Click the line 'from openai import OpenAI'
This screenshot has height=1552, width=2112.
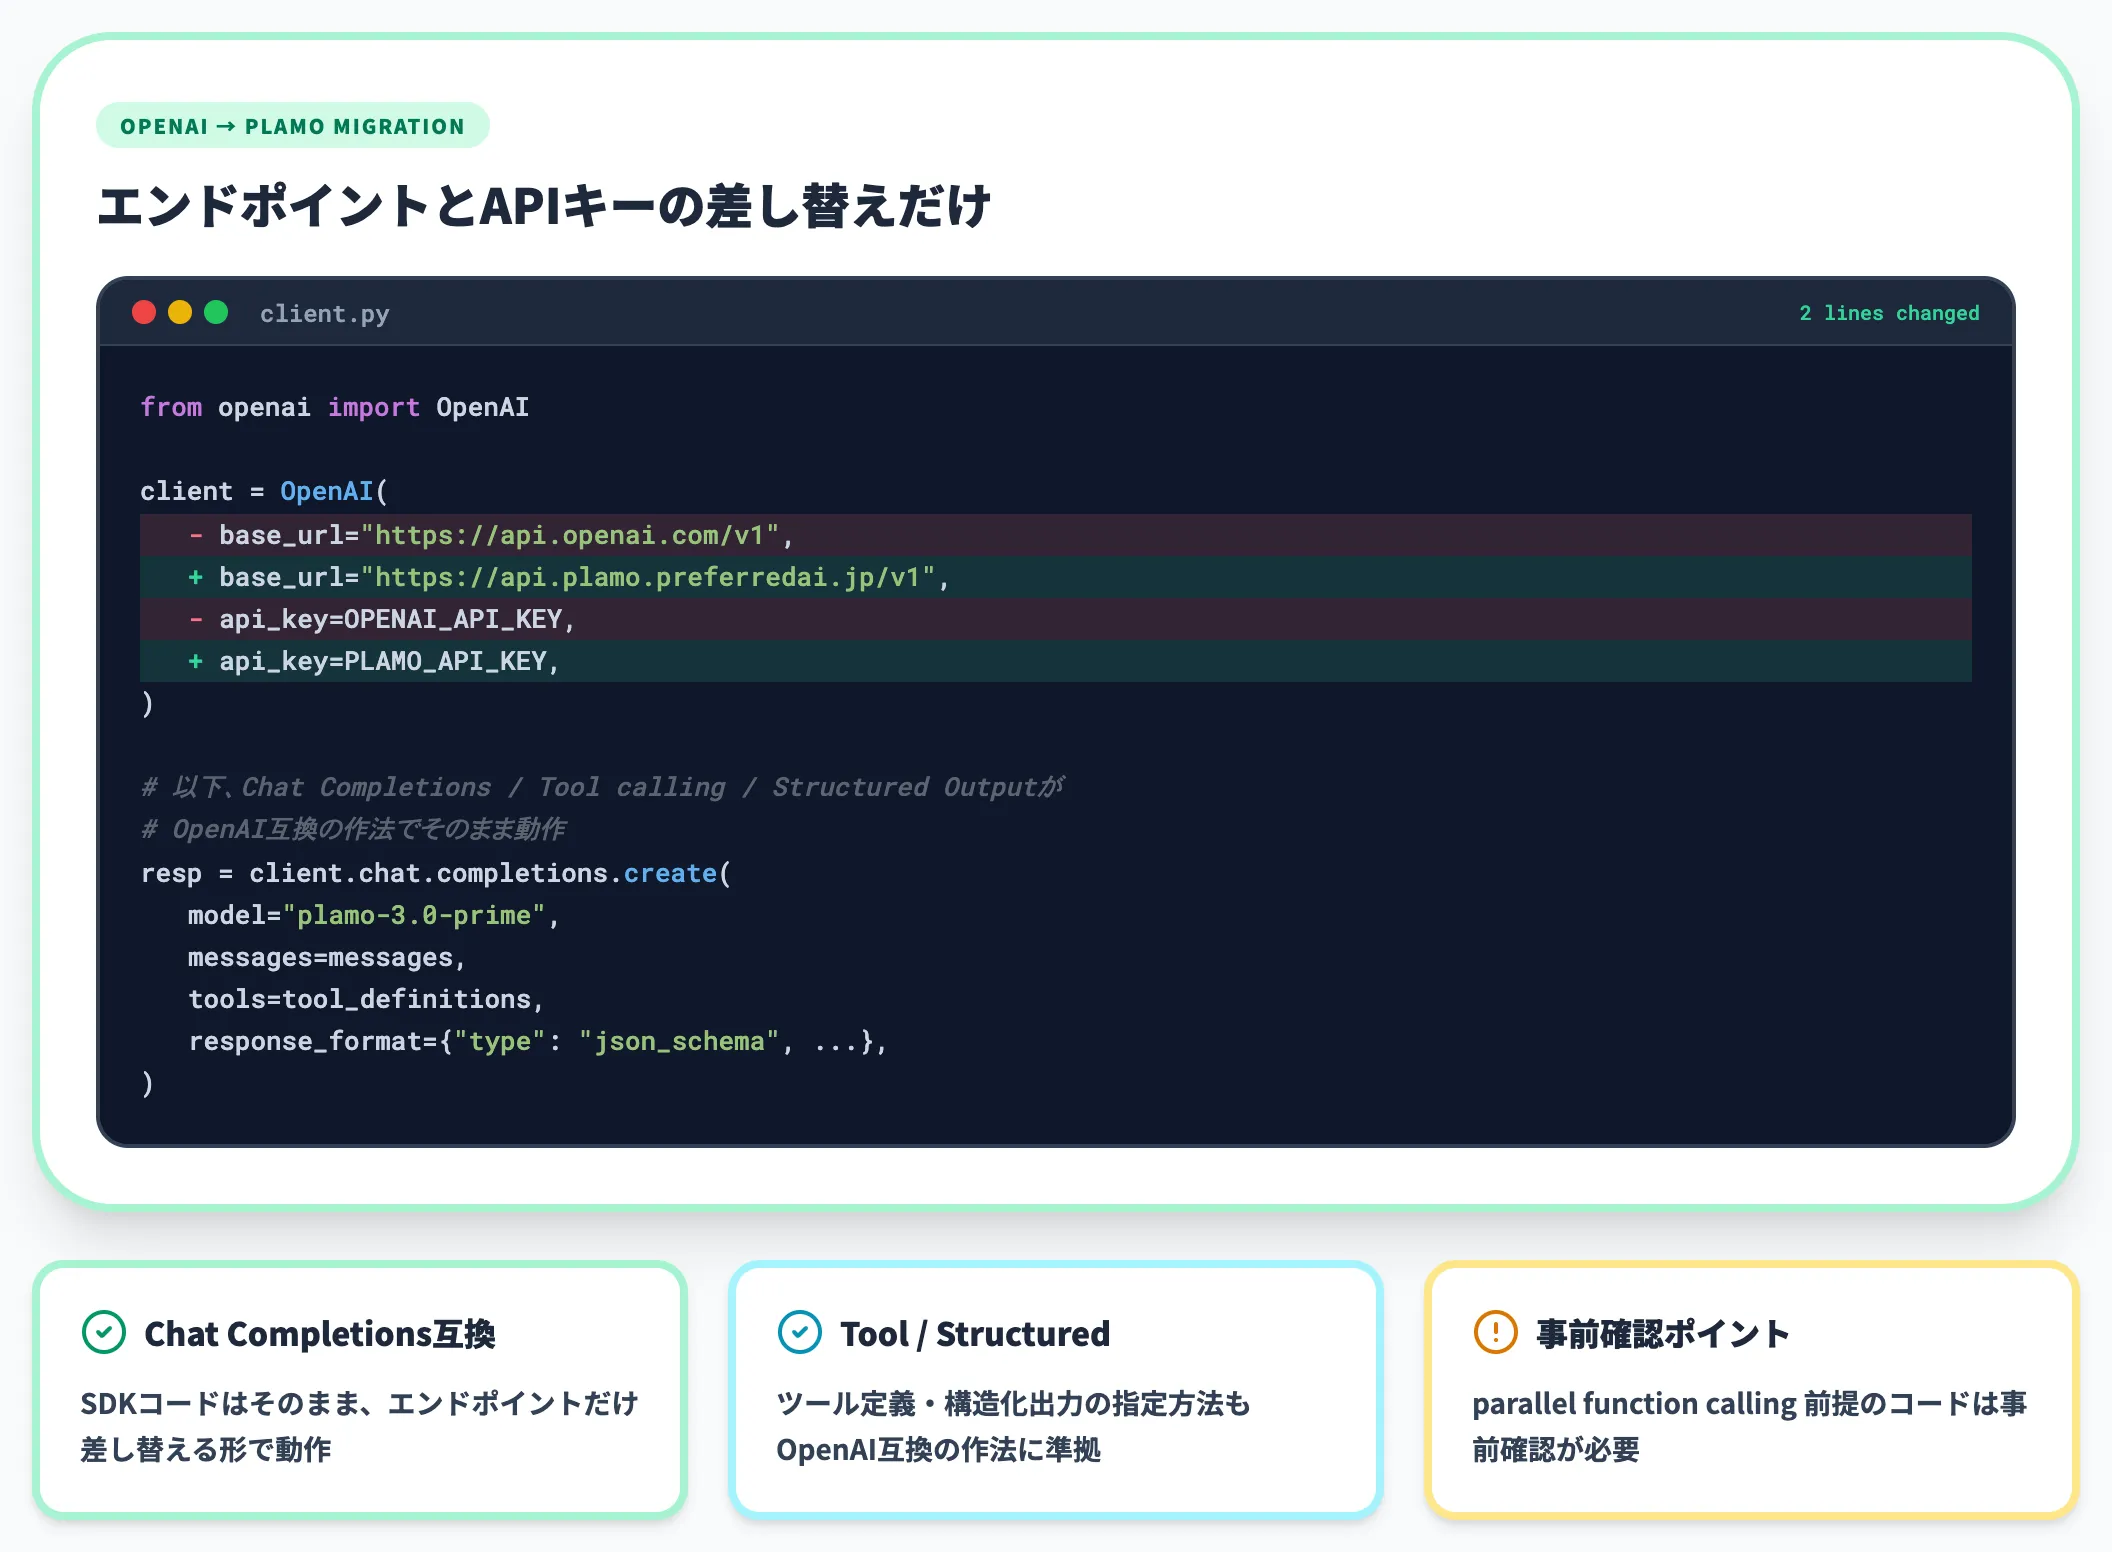coord(335,407)
